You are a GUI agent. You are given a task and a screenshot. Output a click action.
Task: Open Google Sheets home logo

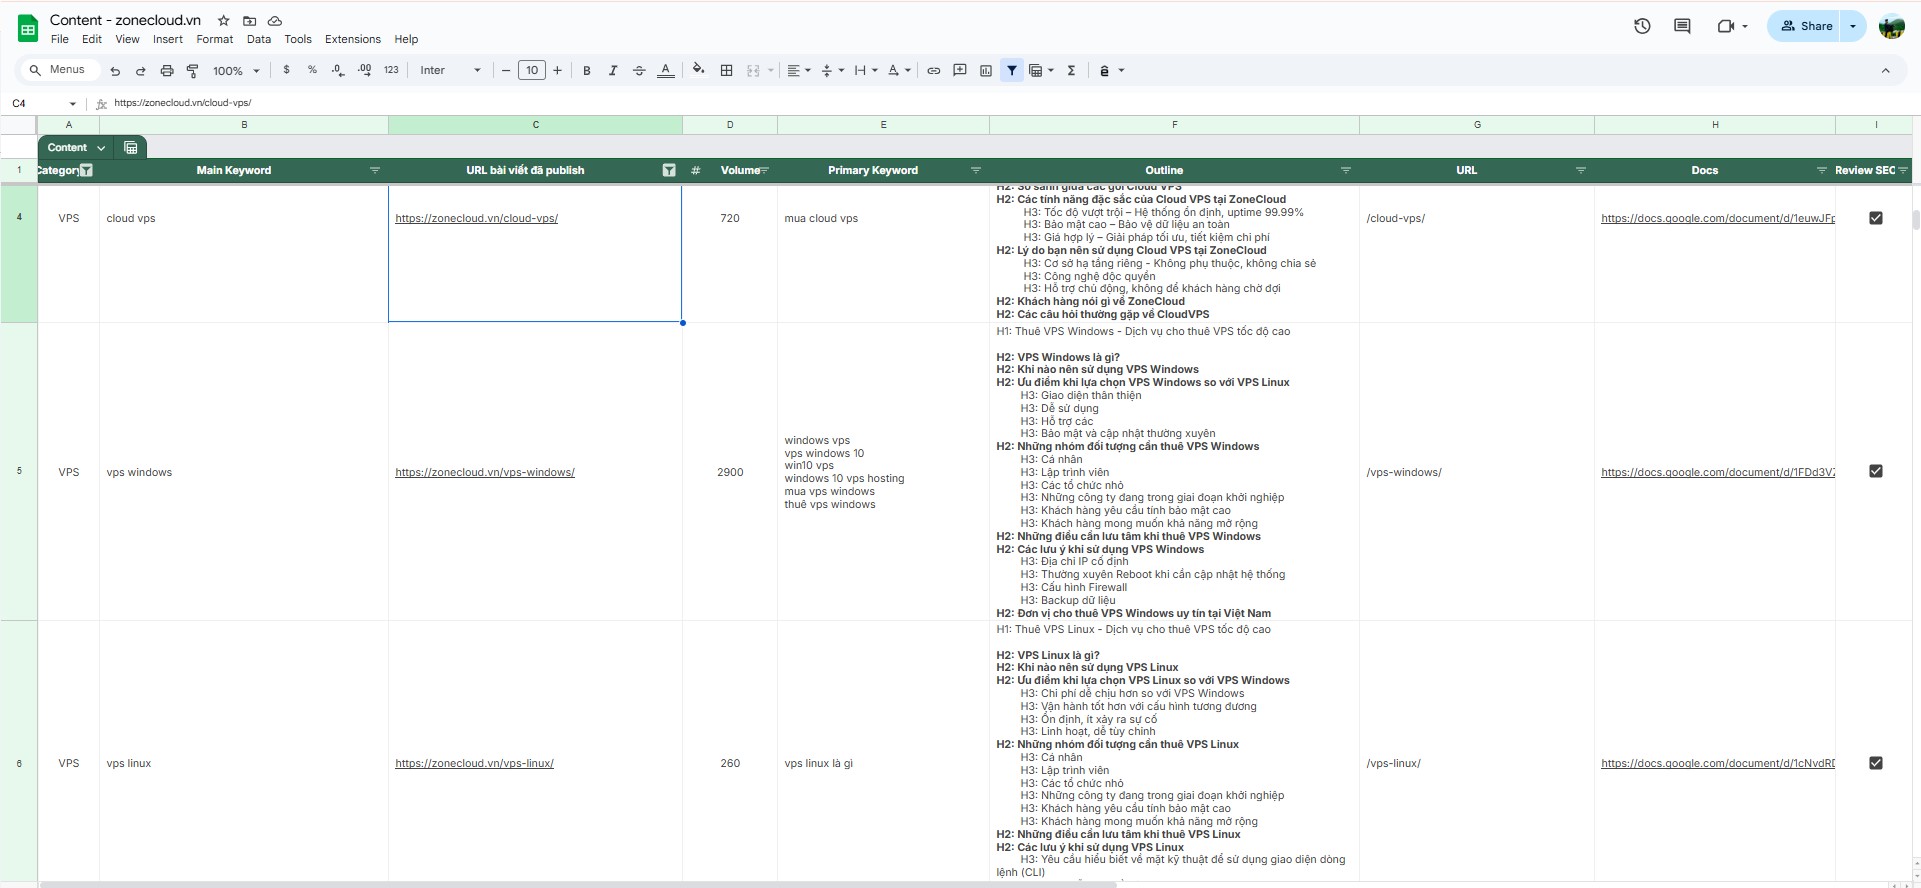coord(28,28)
